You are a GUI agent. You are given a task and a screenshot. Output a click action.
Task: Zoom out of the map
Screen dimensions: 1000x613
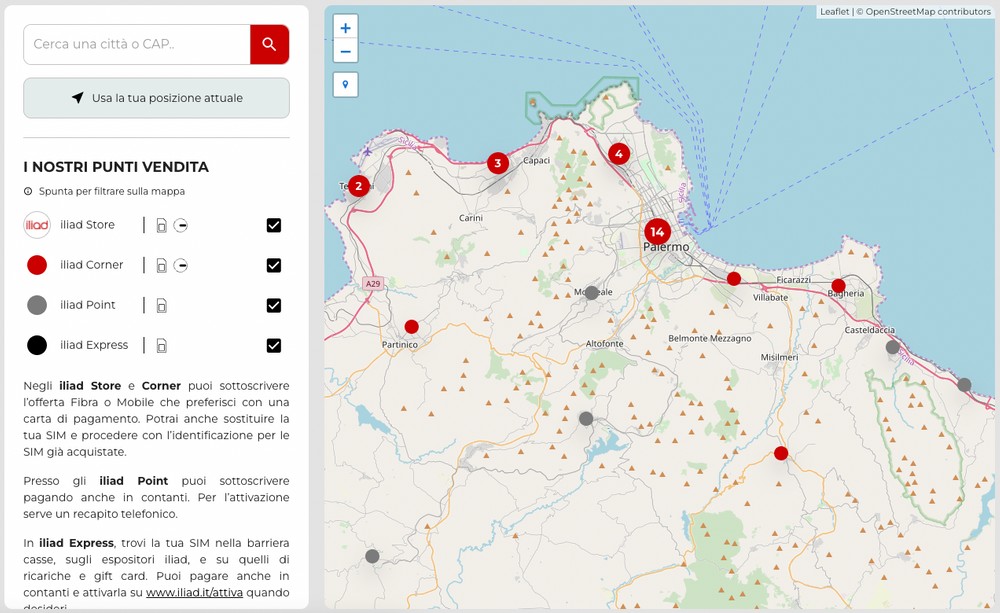pyautogui.click(x=345, y=51)
